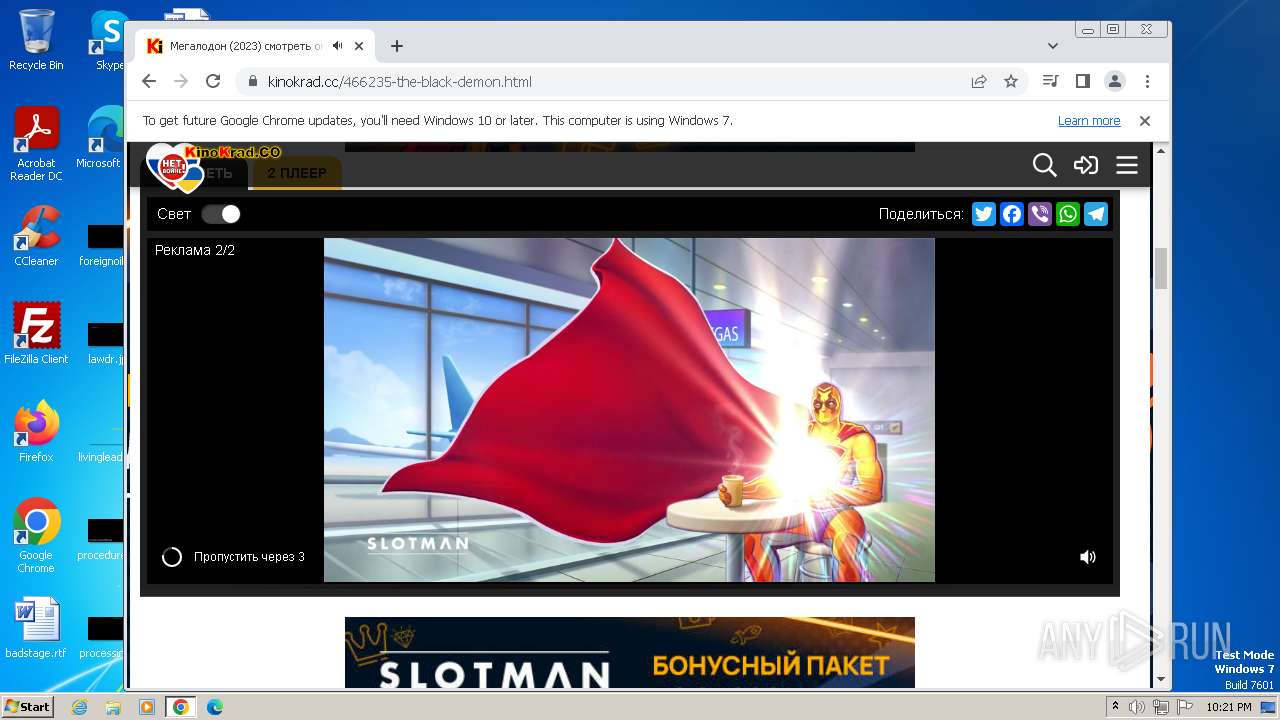1280x720 pixels.
Task: Go back in Chrome history
Action: pyautogui.click(x=149, y=82)
